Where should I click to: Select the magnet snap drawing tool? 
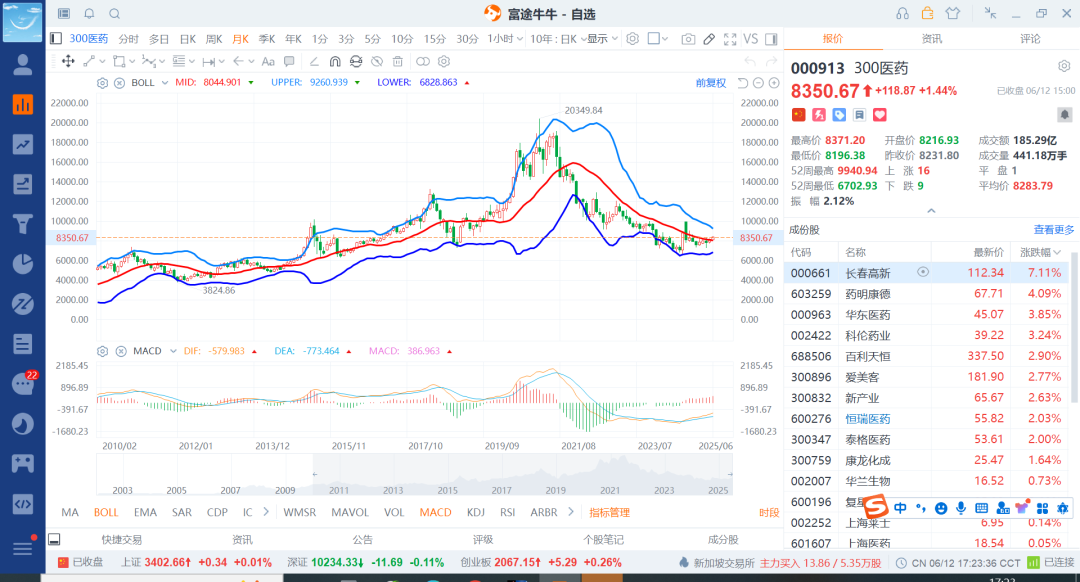point(335,61)
